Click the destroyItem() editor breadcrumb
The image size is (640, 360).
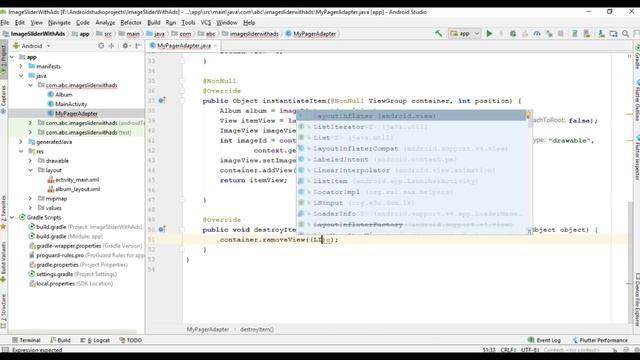click(257, 329)
